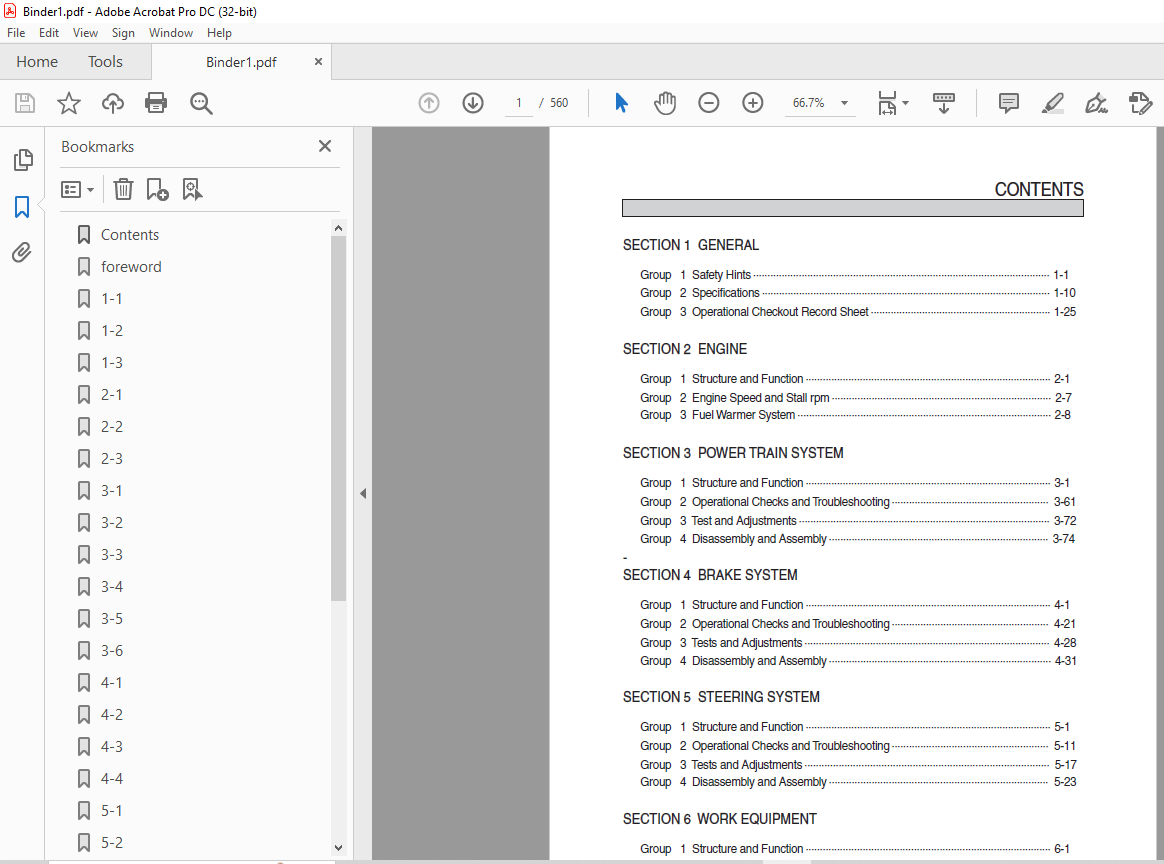Jump to bookmark 4-4

click(x=112, y=779)
